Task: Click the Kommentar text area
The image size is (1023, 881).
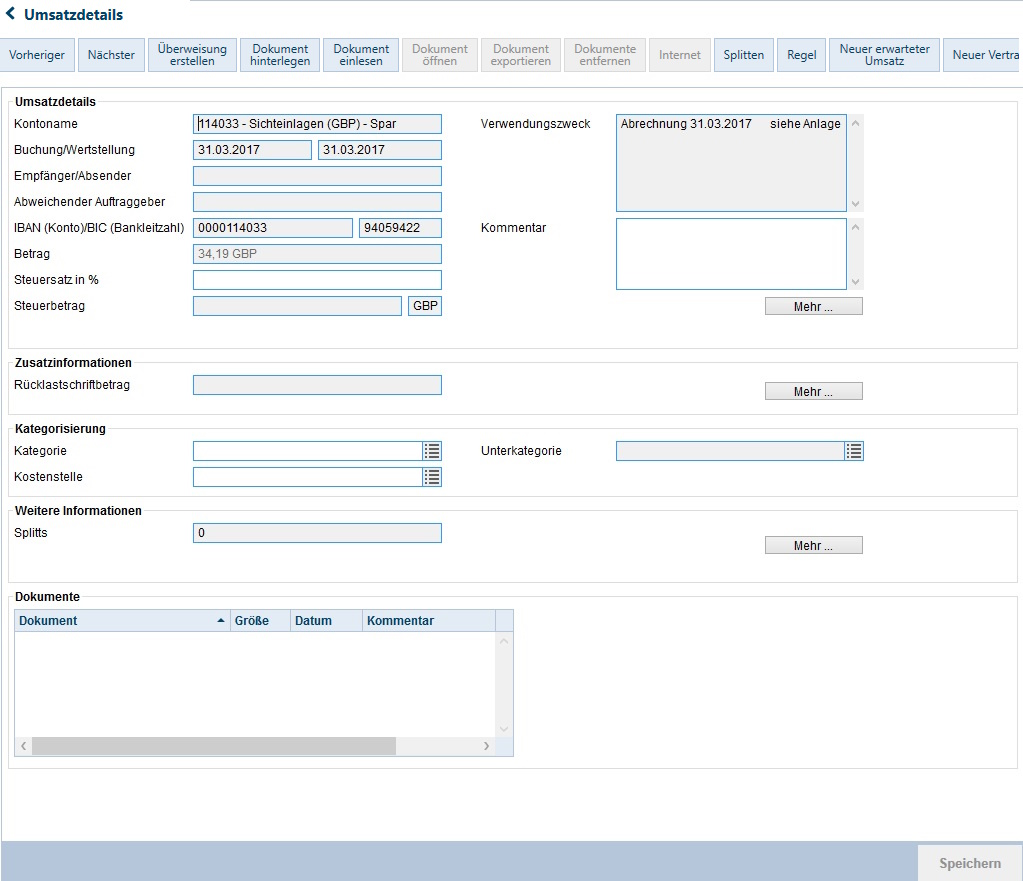Action: click(x=731, y=254)
